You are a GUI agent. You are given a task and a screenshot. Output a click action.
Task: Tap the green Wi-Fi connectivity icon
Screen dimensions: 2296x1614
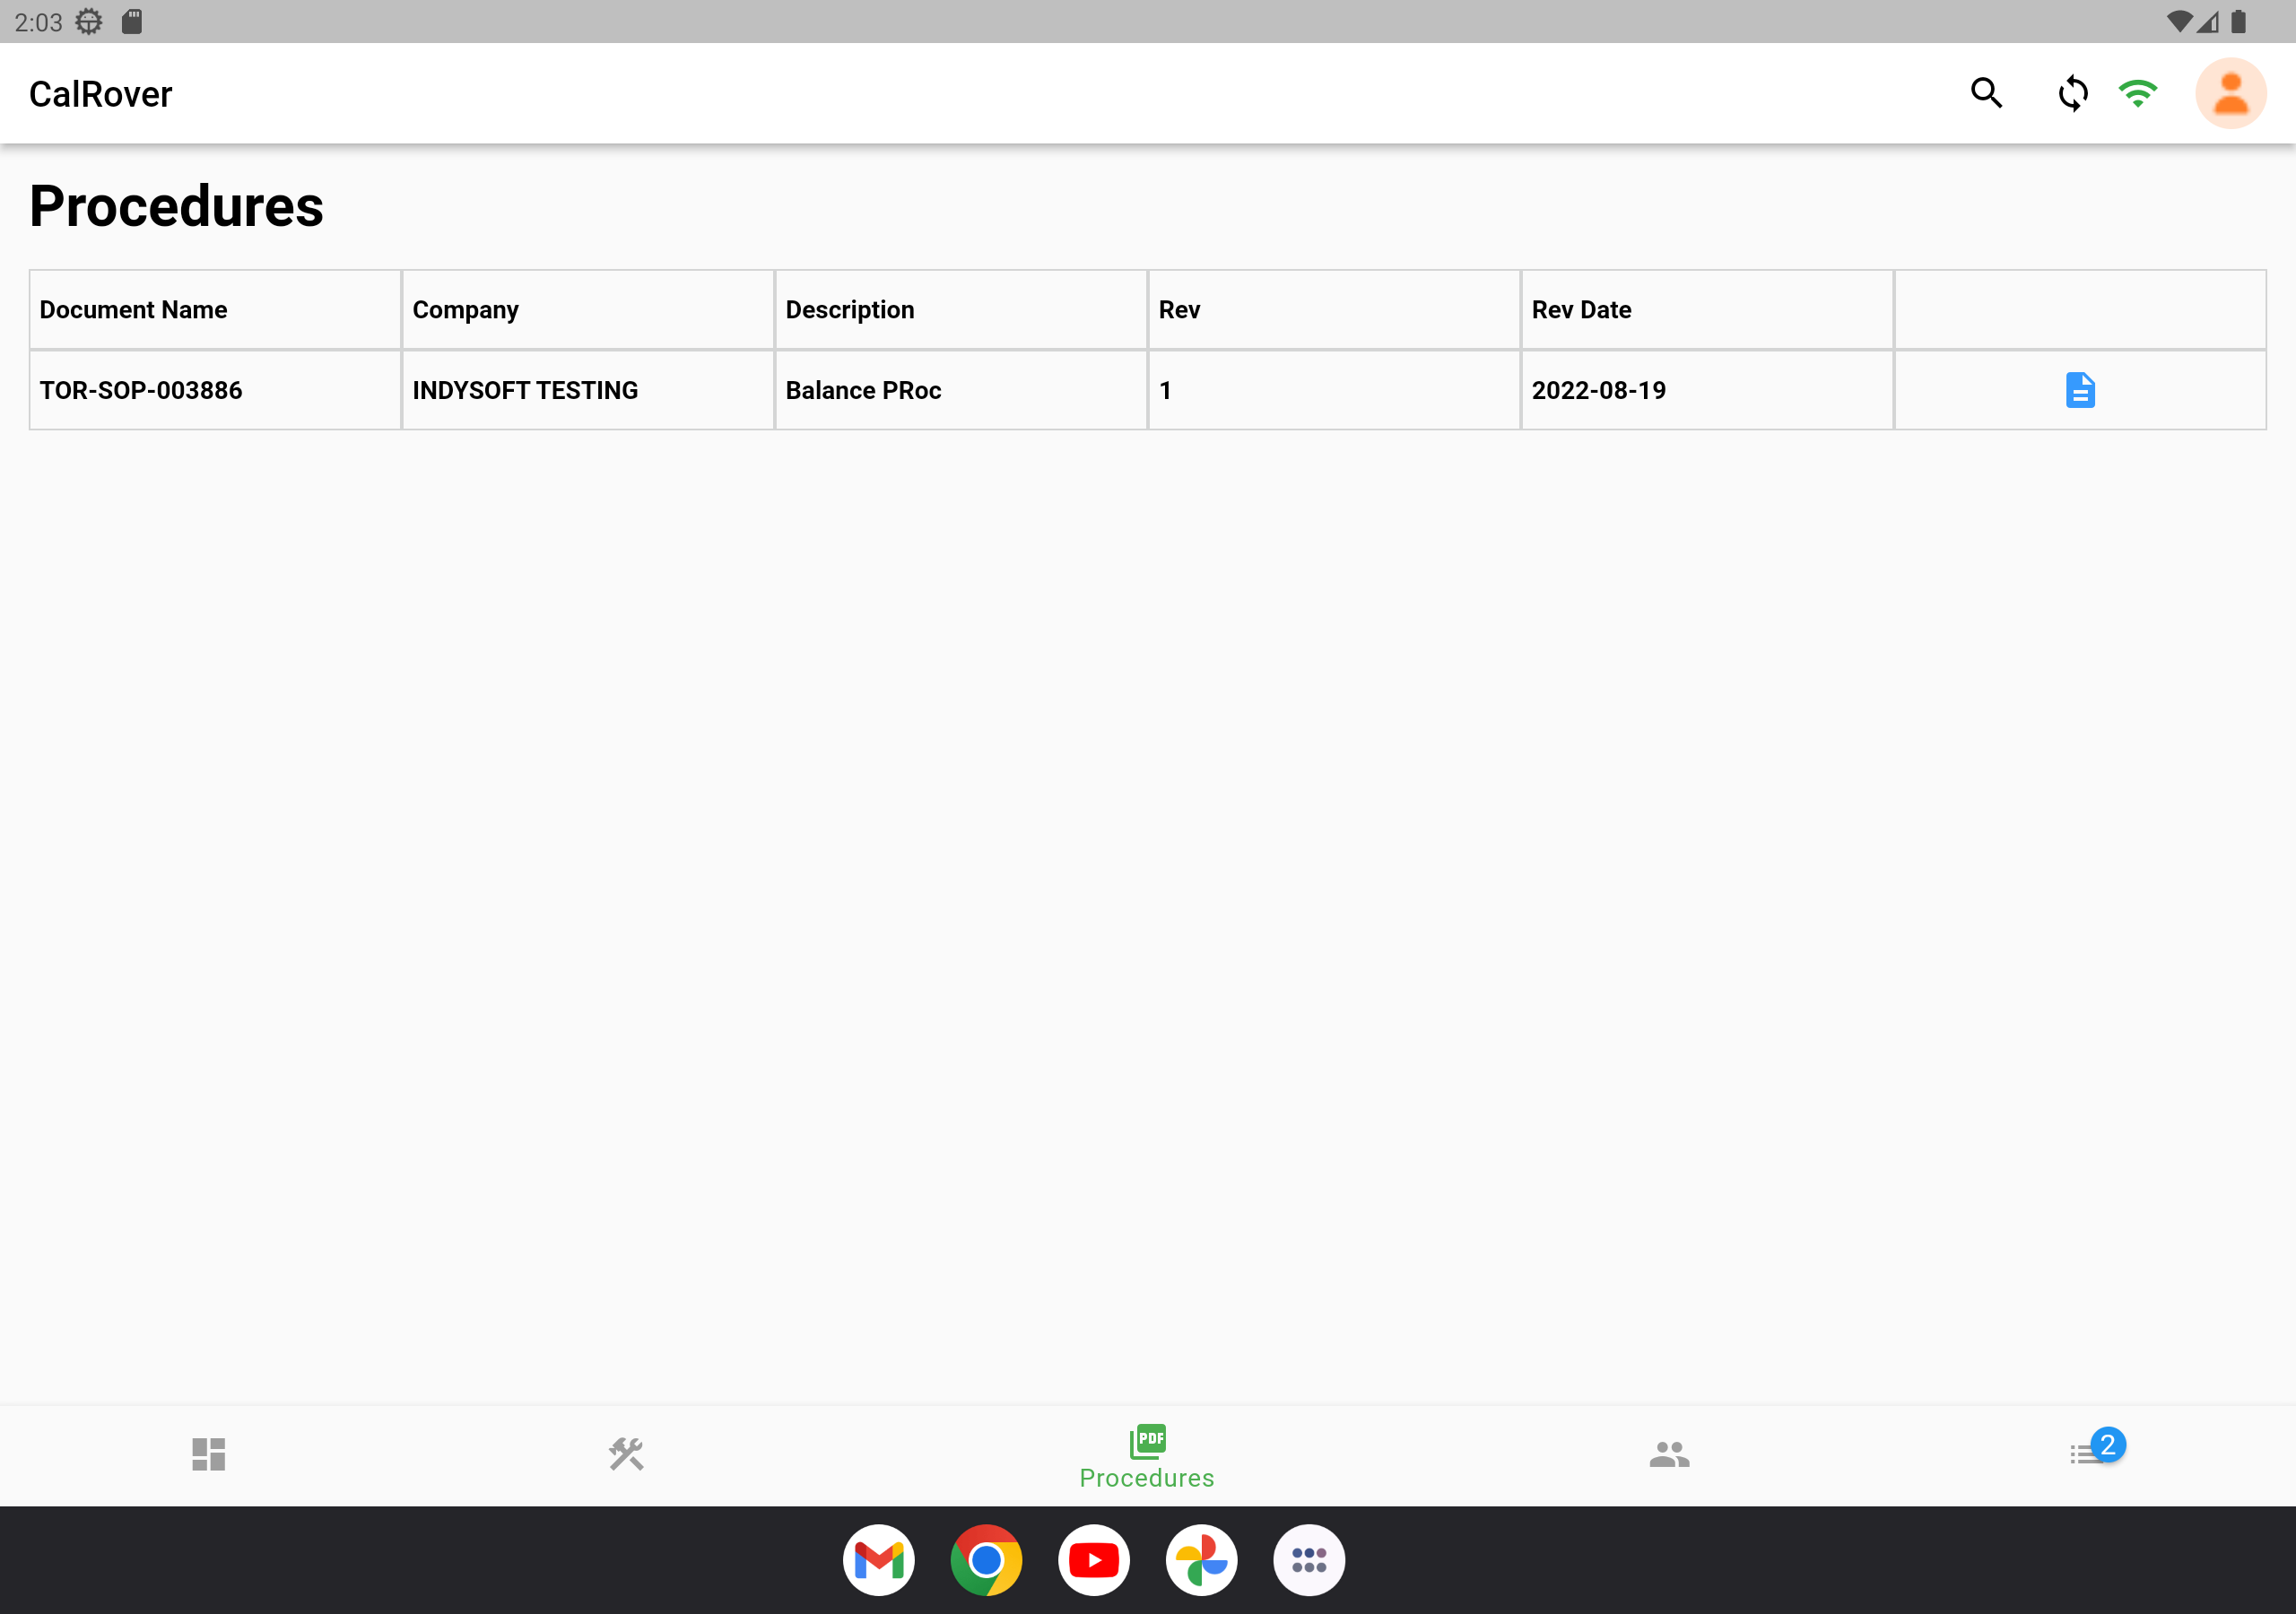2138,93
